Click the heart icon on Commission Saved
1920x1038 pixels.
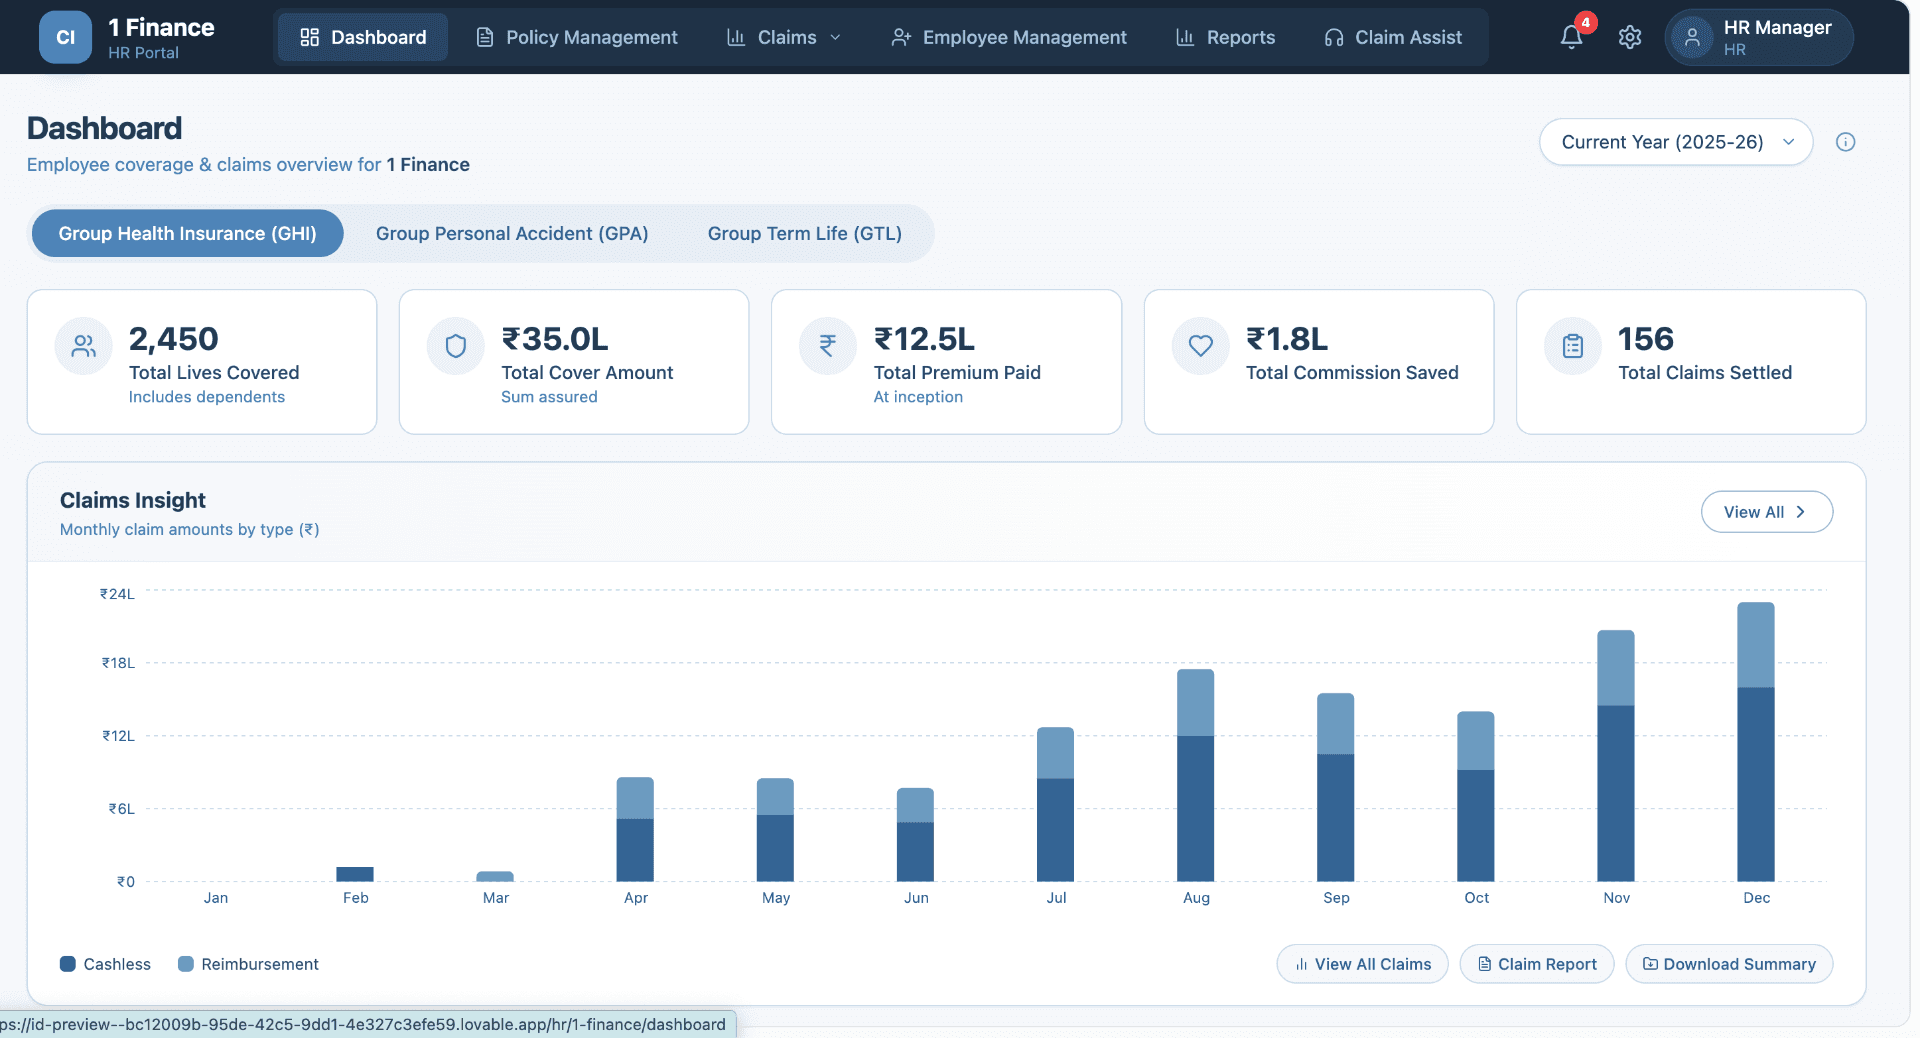tap(1200, 346)
